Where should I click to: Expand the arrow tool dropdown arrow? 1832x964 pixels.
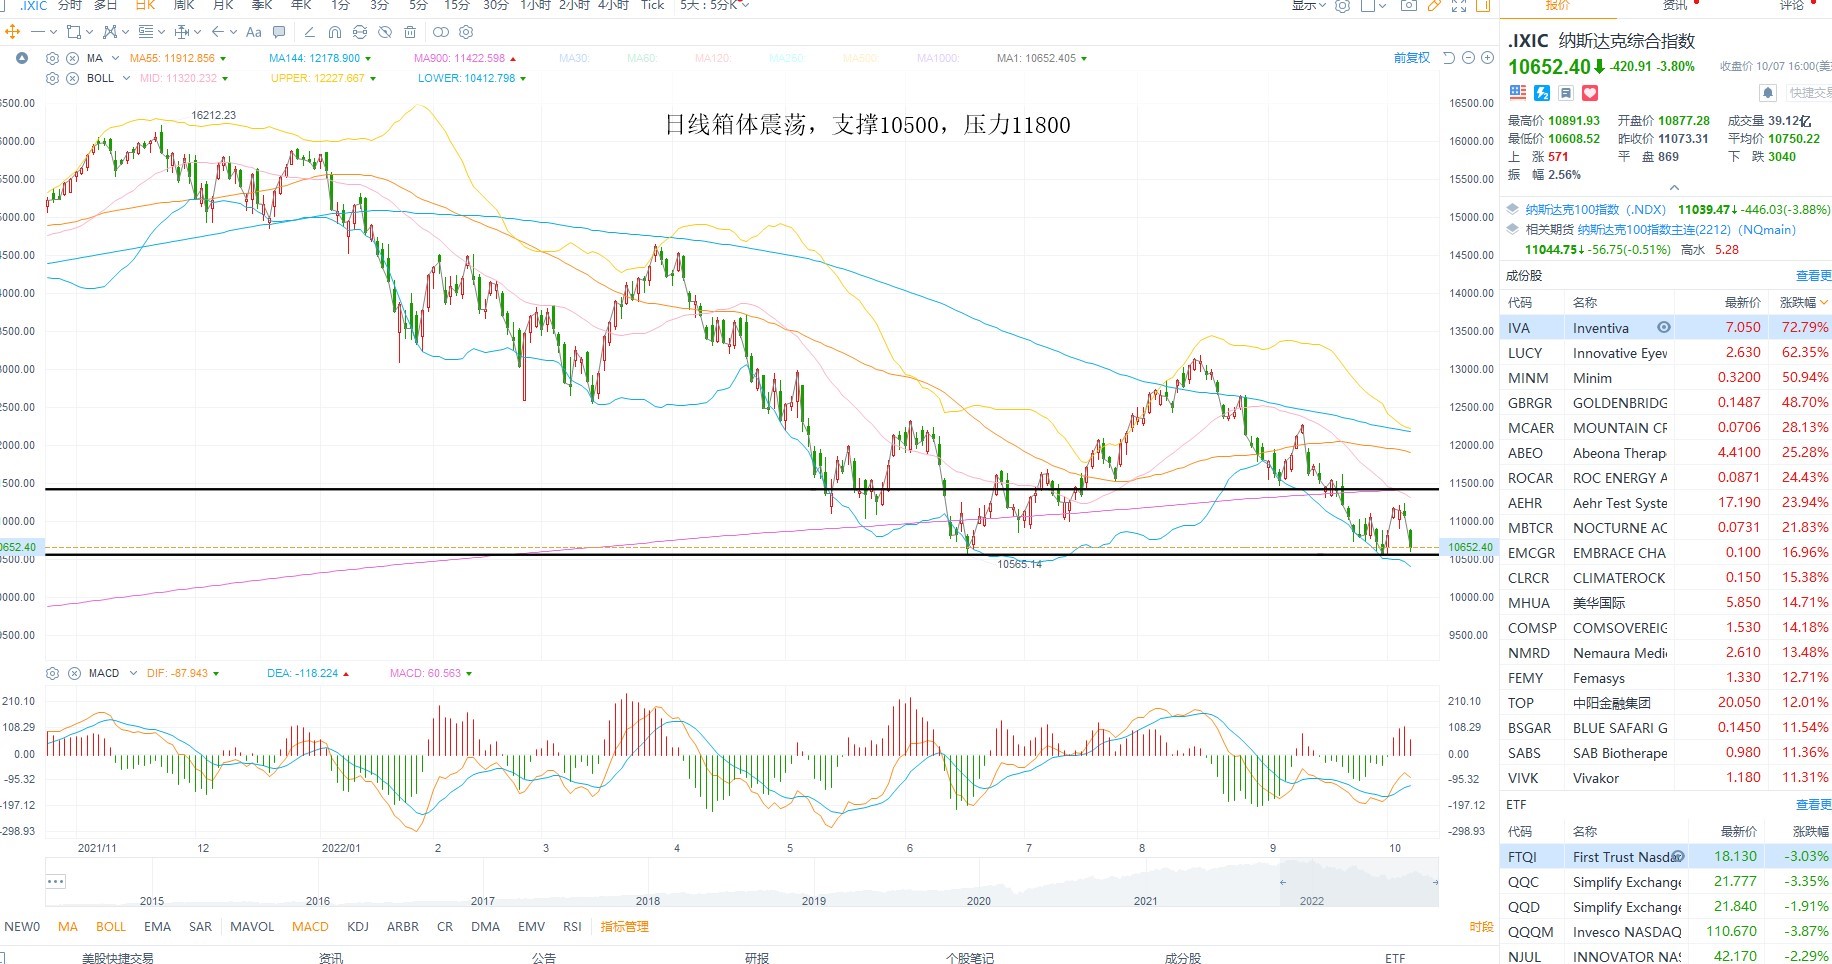click(233, 32)
